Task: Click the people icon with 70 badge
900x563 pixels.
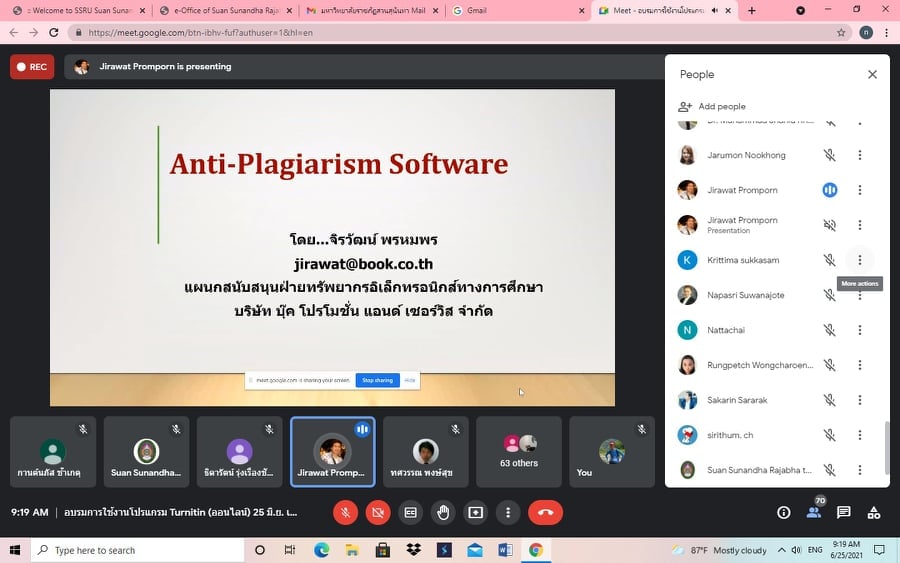Action: (814, 512)
